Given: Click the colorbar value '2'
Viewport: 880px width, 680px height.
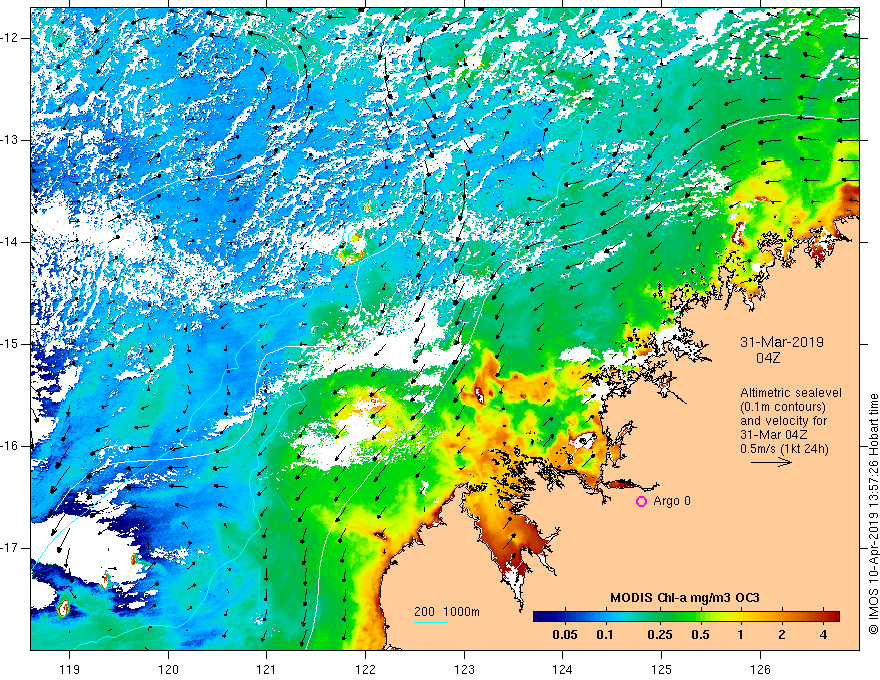Looking at the screenshot, I should tap(782, 635).
